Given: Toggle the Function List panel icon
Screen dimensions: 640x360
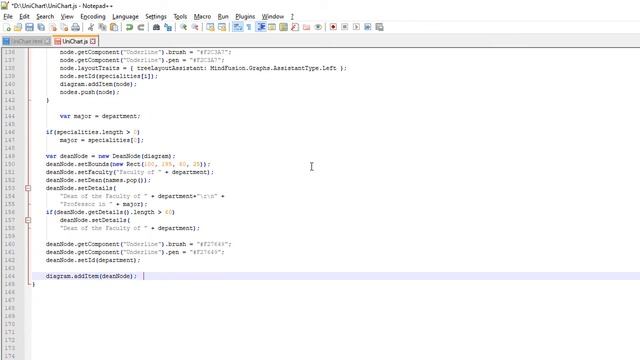Looking at the screenshot, I should pyautogui.click(x=295, y=27).
